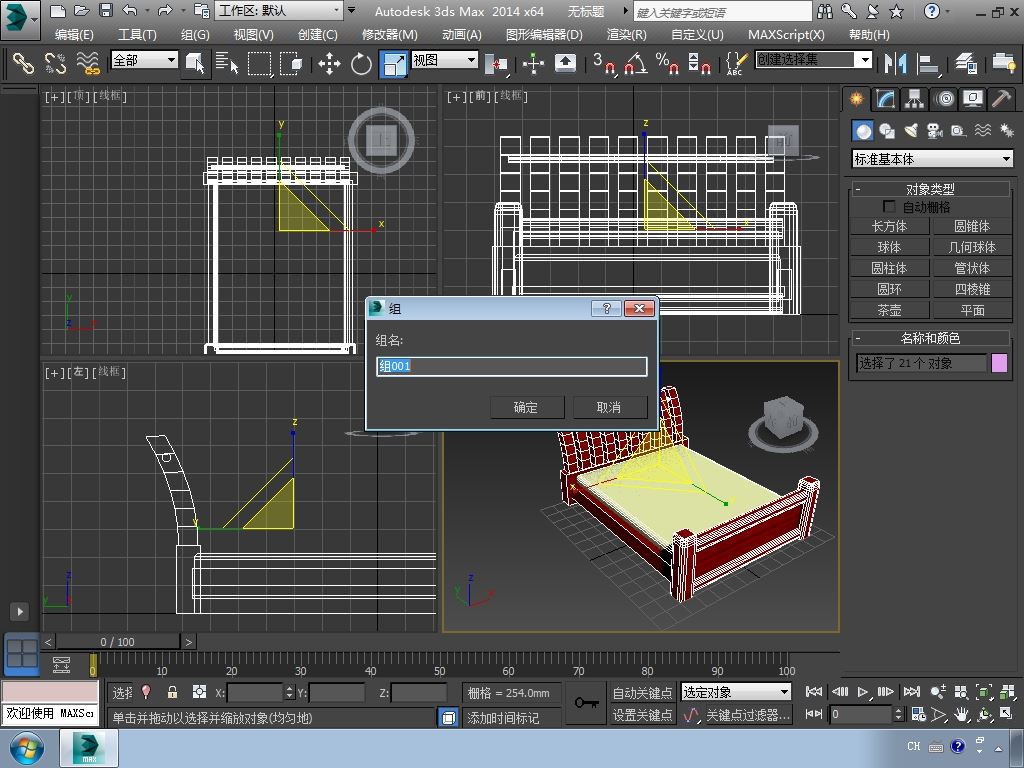Toggle 自动关键点 auto key mode

tap(642, 692)
